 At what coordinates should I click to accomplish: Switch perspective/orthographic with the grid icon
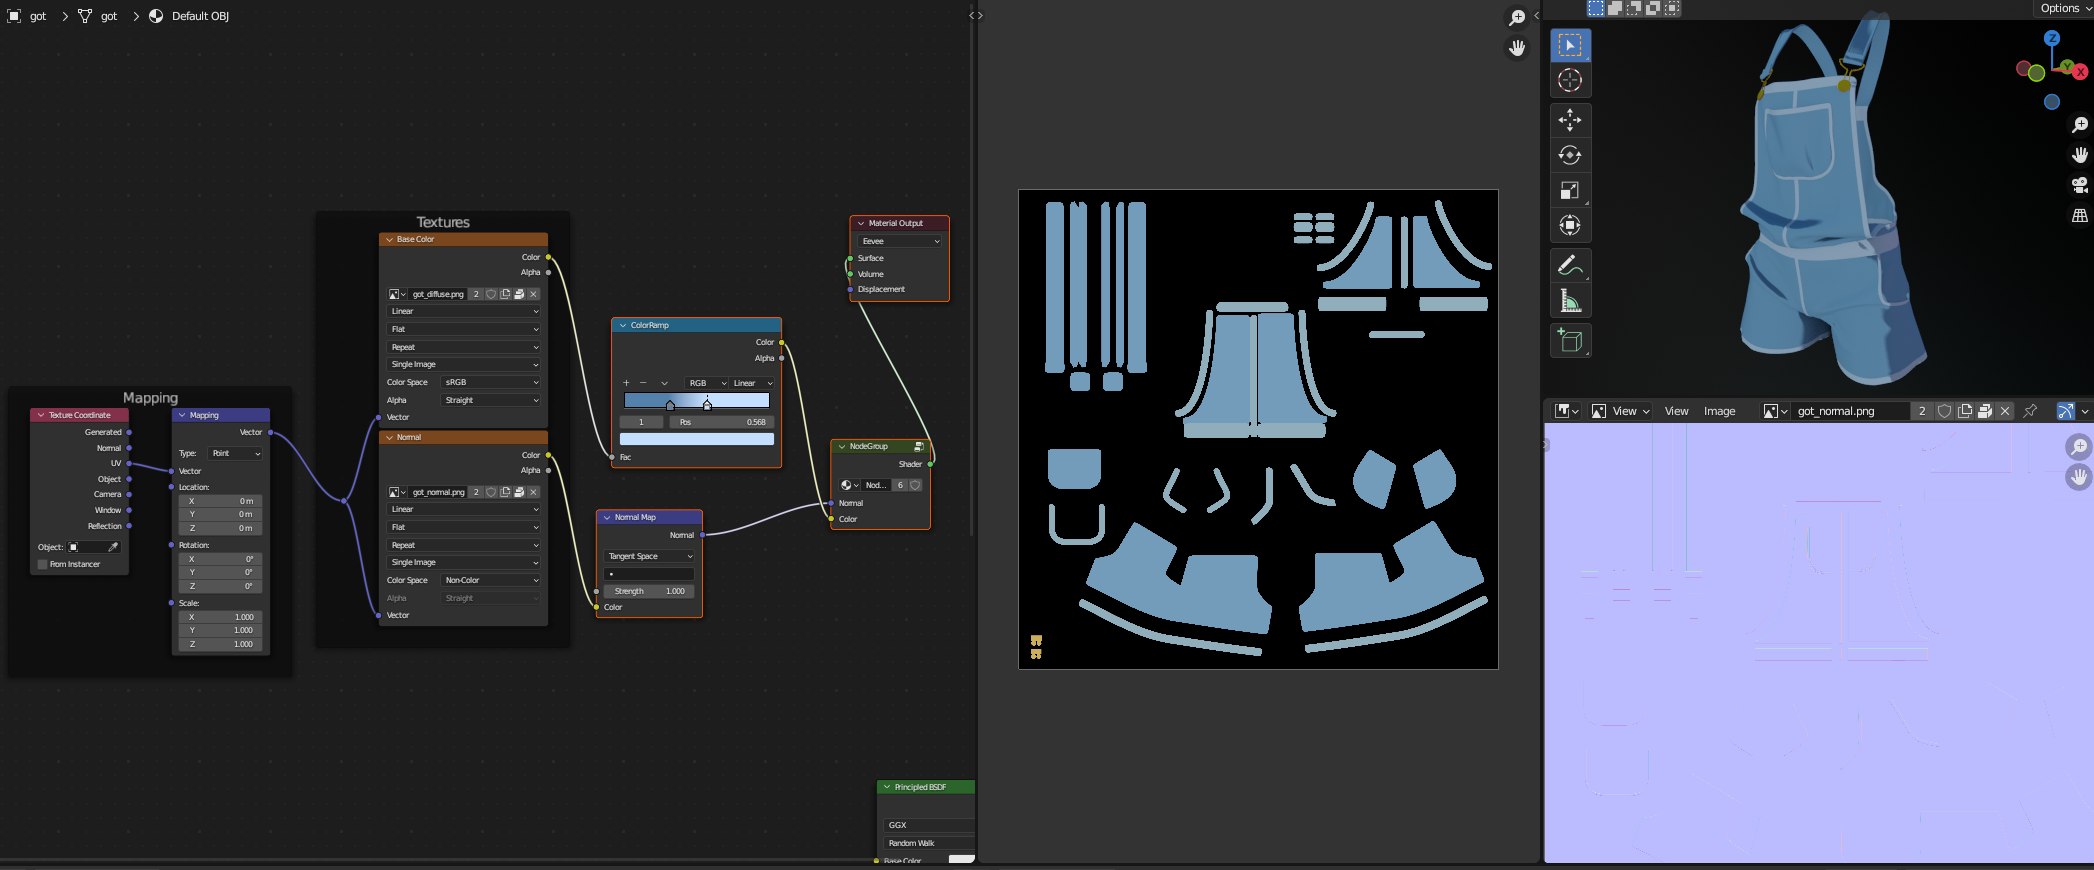2080,215
